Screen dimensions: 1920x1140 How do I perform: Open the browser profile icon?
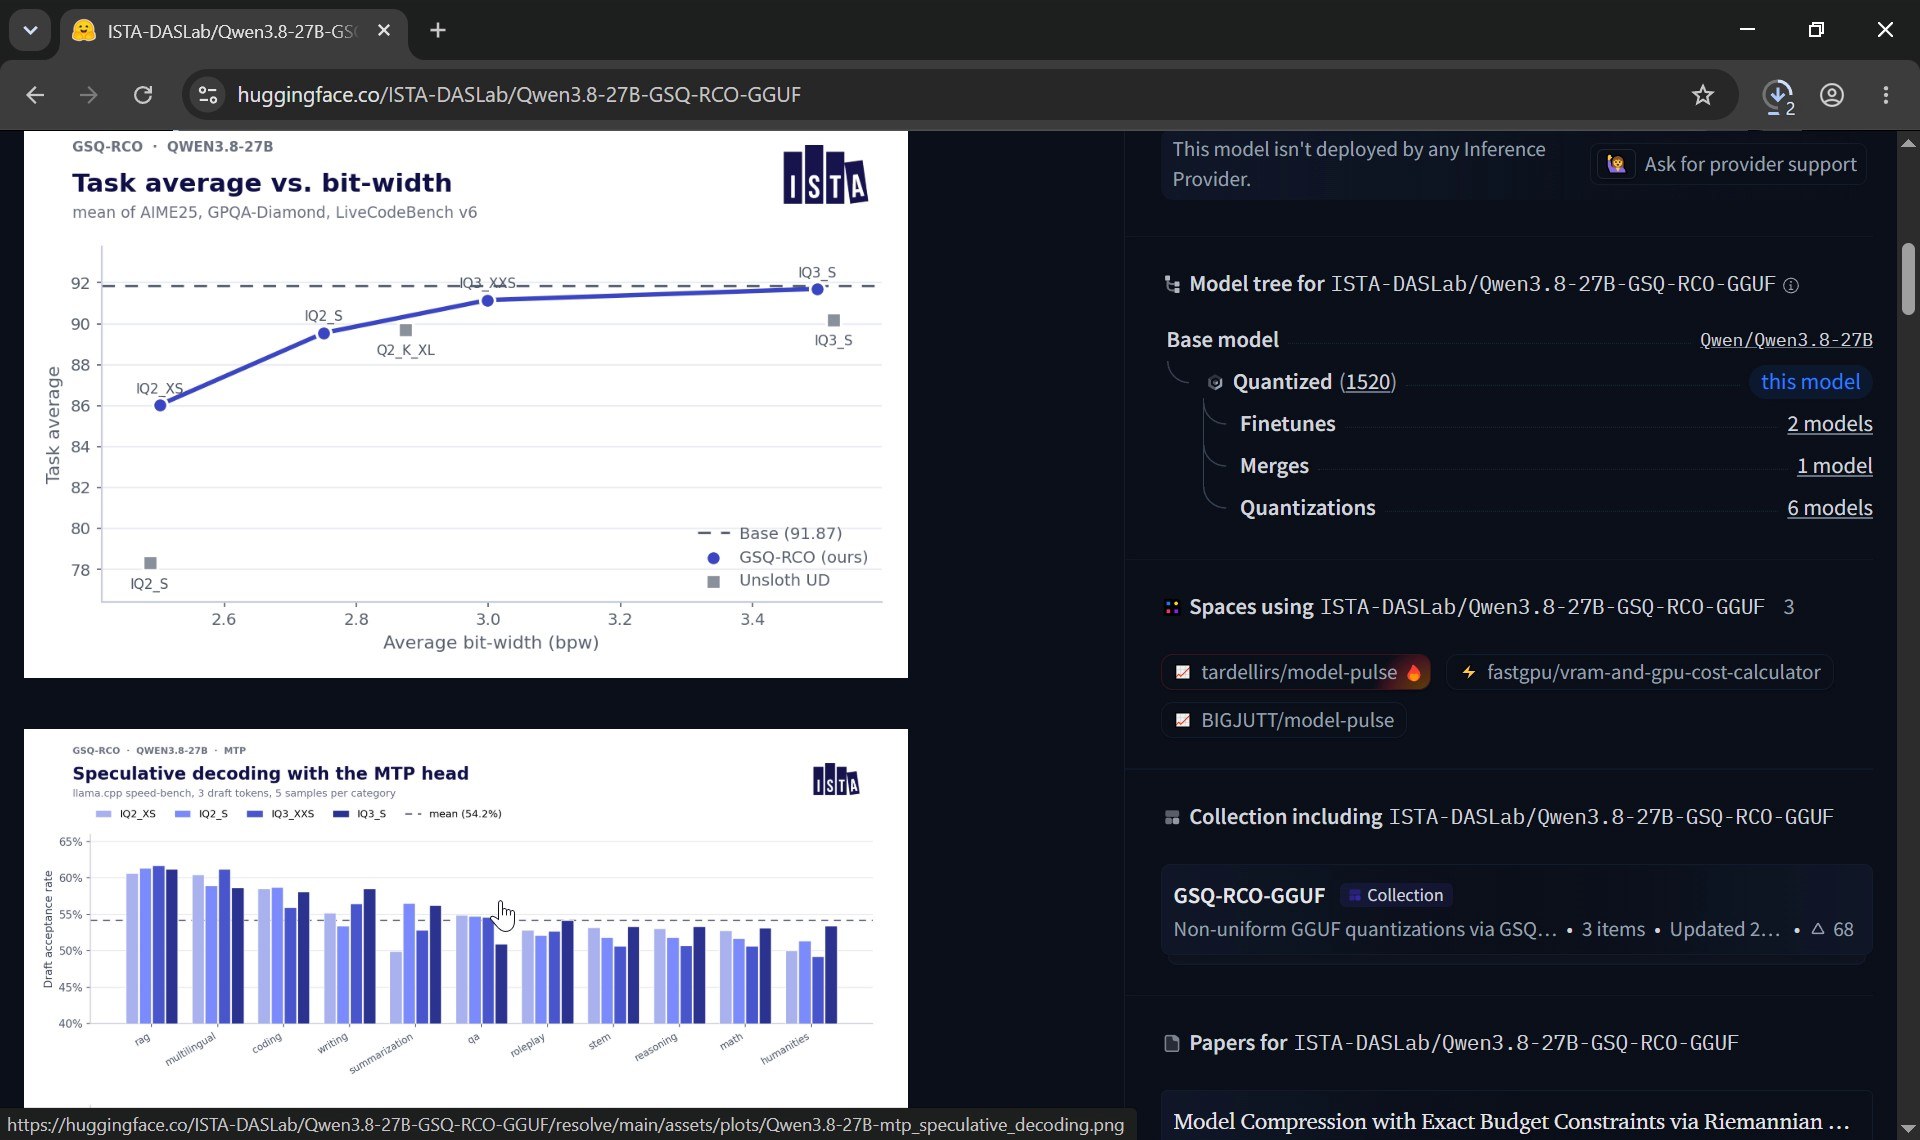point(1832,95)
